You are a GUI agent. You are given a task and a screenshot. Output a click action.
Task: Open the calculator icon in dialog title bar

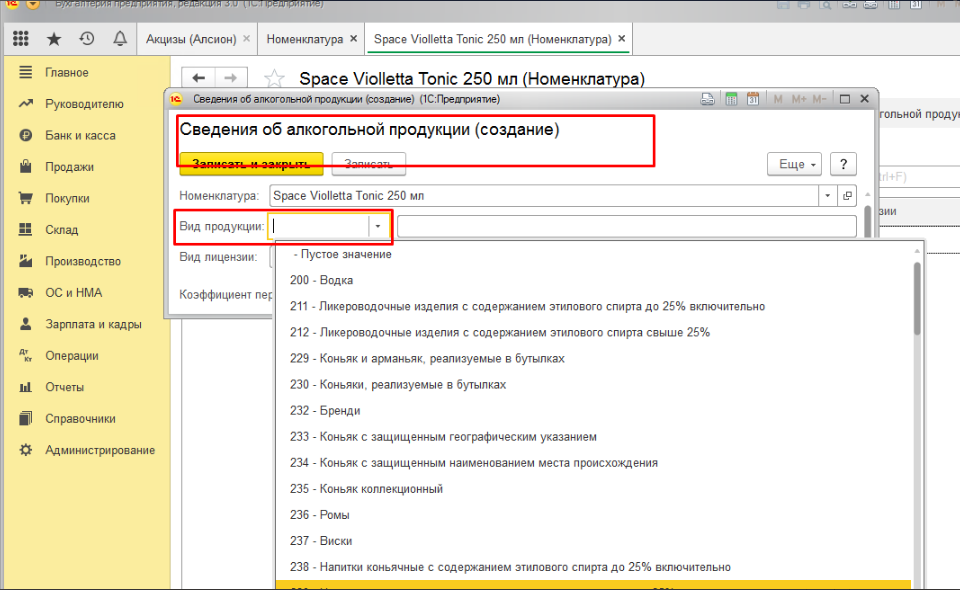click(x=731, y=99)
